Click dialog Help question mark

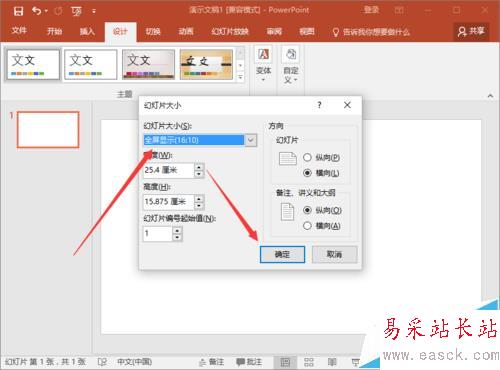click(x=319, y=105)
